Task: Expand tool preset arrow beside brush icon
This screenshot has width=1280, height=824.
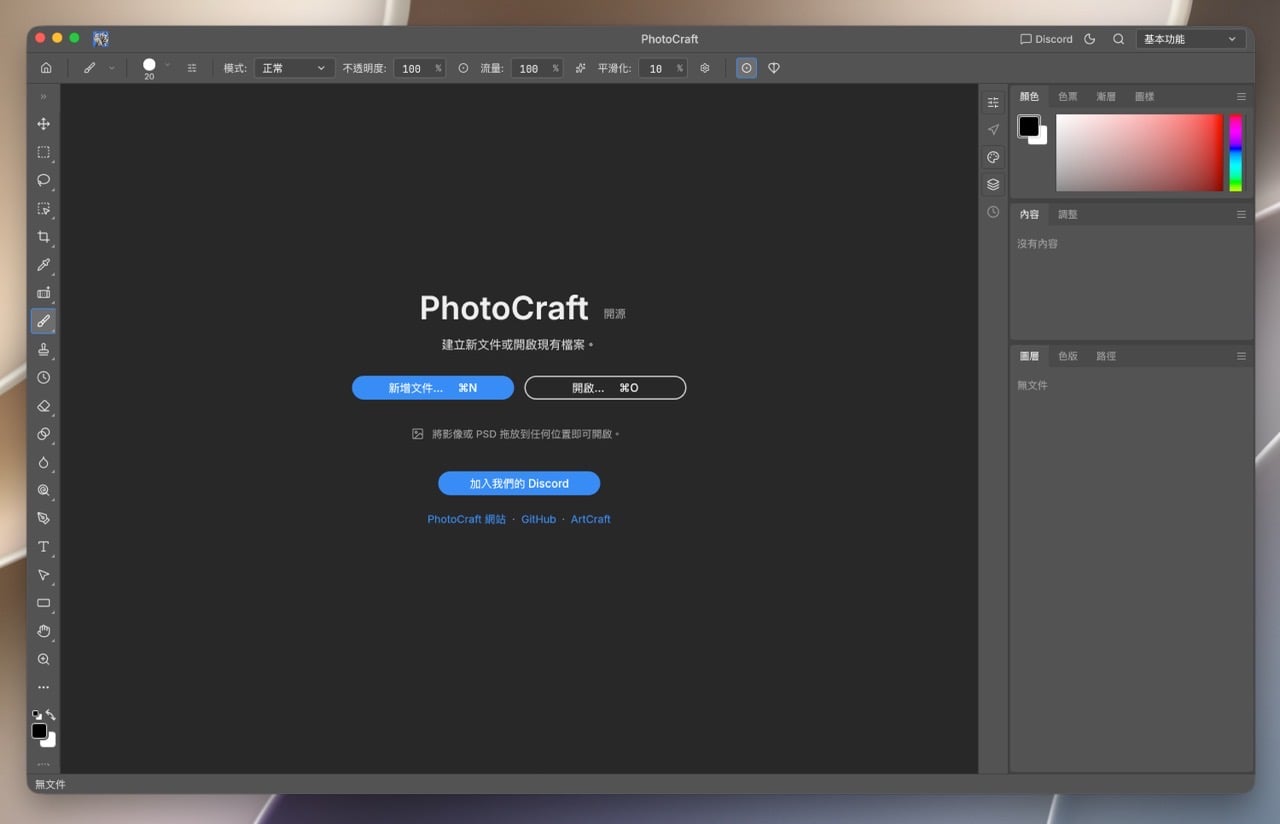Action: tap(111, 68)
